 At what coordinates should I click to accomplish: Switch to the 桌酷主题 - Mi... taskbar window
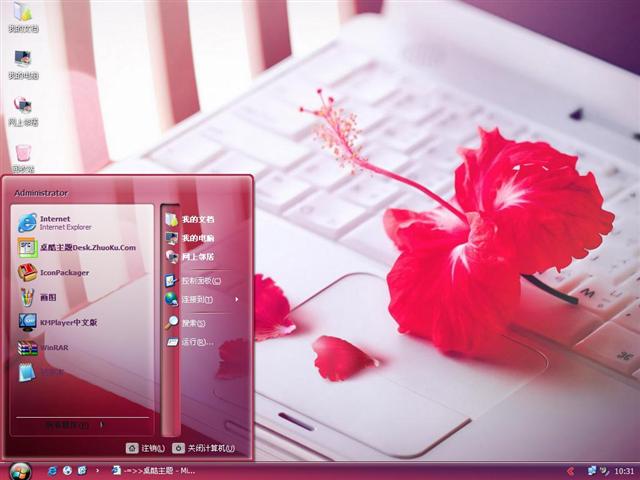(153, 471)
